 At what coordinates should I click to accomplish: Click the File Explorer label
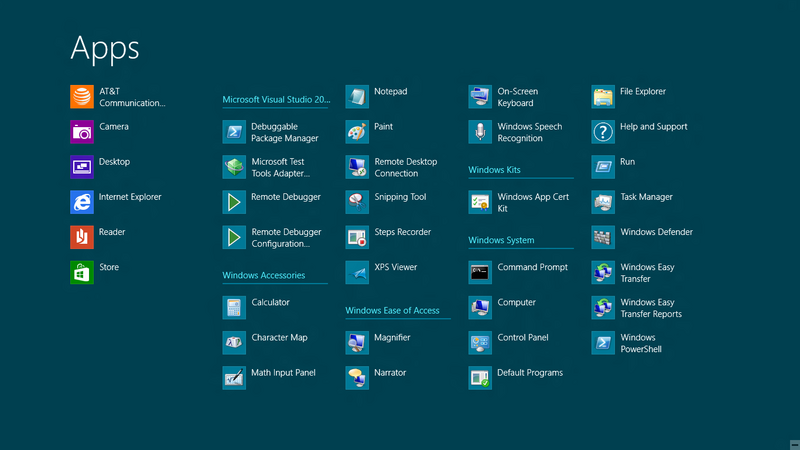pos(643,92)
